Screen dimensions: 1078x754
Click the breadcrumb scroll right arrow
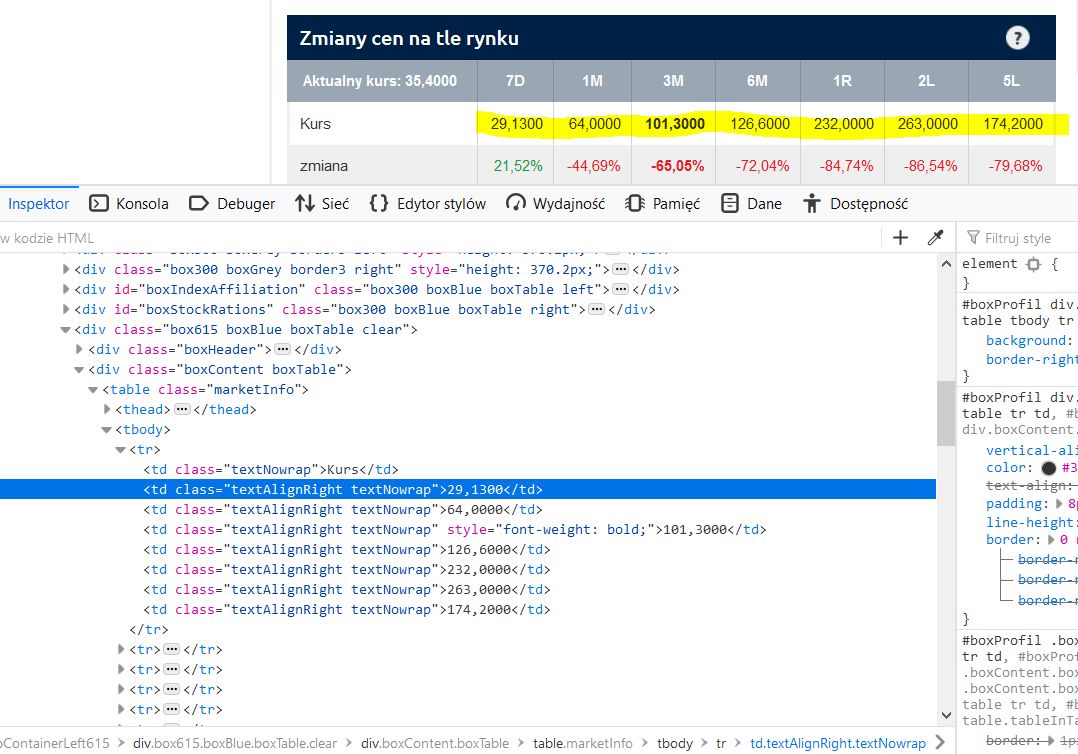940,743
